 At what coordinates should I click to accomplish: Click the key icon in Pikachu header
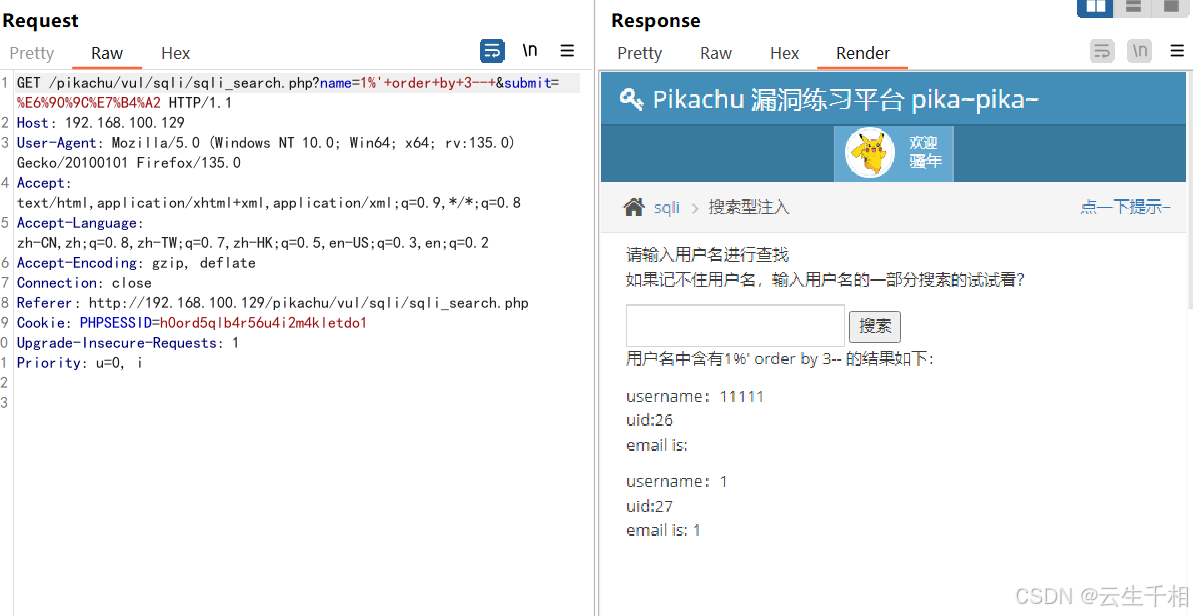point(631,99)
